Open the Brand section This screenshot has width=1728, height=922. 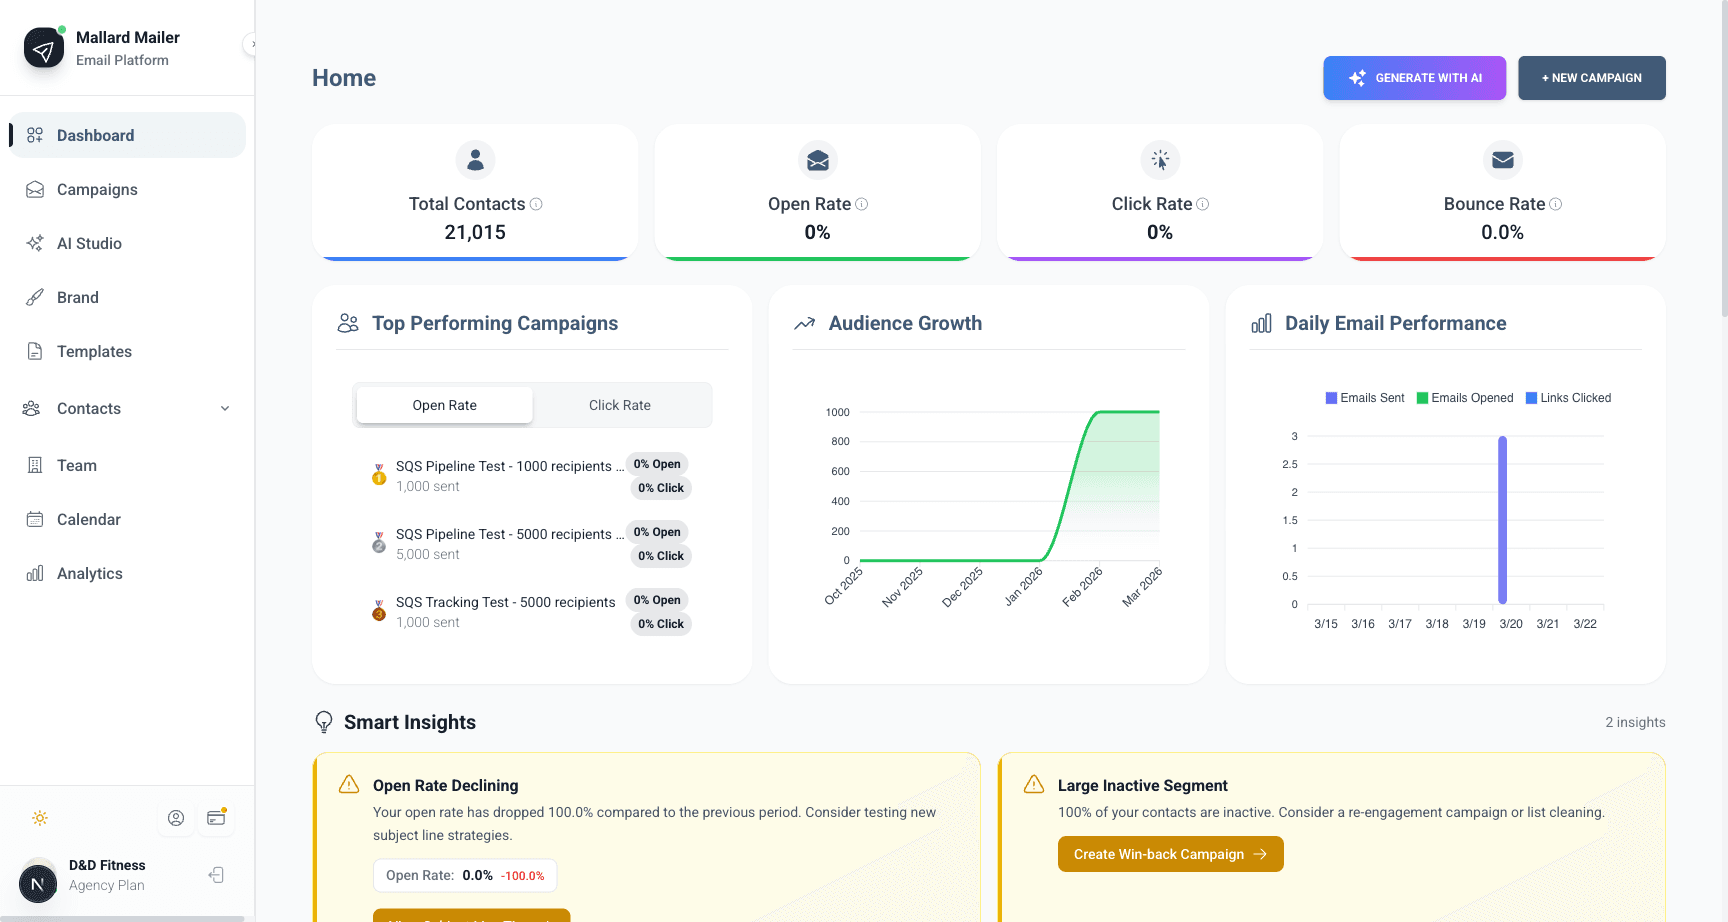(77, 297)
